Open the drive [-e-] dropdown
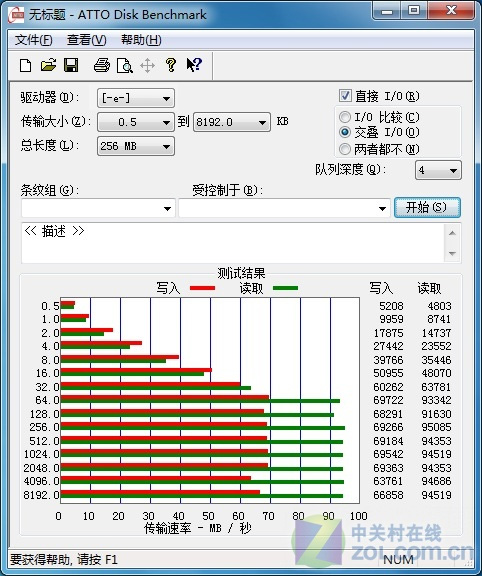This screenshot has width=482, height=576. coord(136,98)
